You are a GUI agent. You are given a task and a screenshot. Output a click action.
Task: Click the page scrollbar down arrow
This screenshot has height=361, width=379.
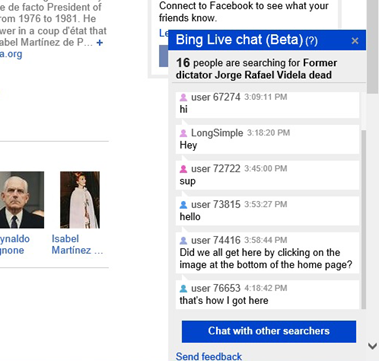coord(373,346)
